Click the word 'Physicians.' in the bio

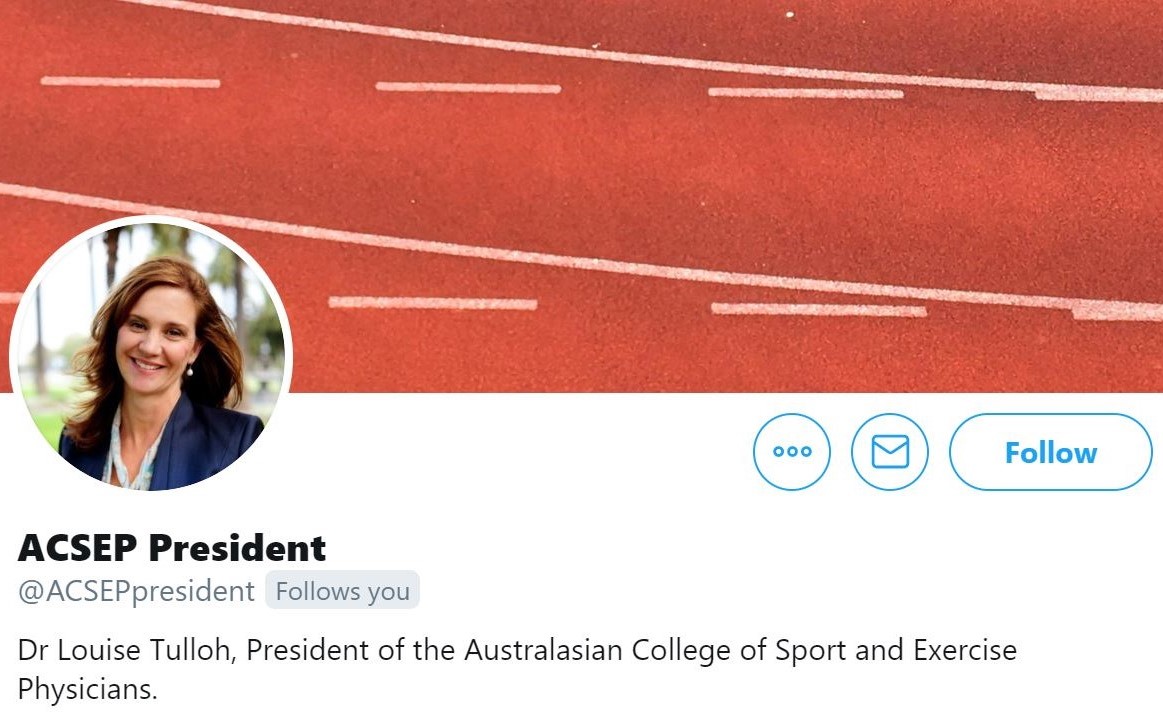[x=88, y=689]
